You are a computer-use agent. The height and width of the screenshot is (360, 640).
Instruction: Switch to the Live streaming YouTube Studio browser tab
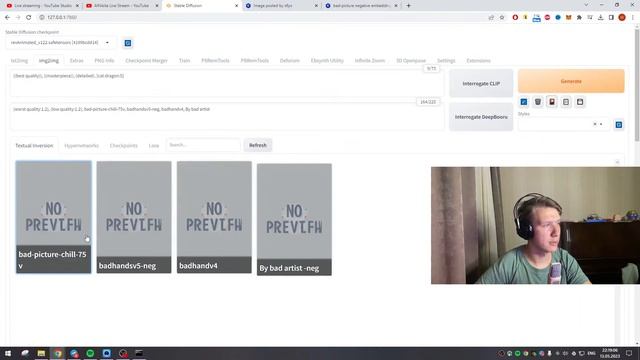tap(42, 6)
